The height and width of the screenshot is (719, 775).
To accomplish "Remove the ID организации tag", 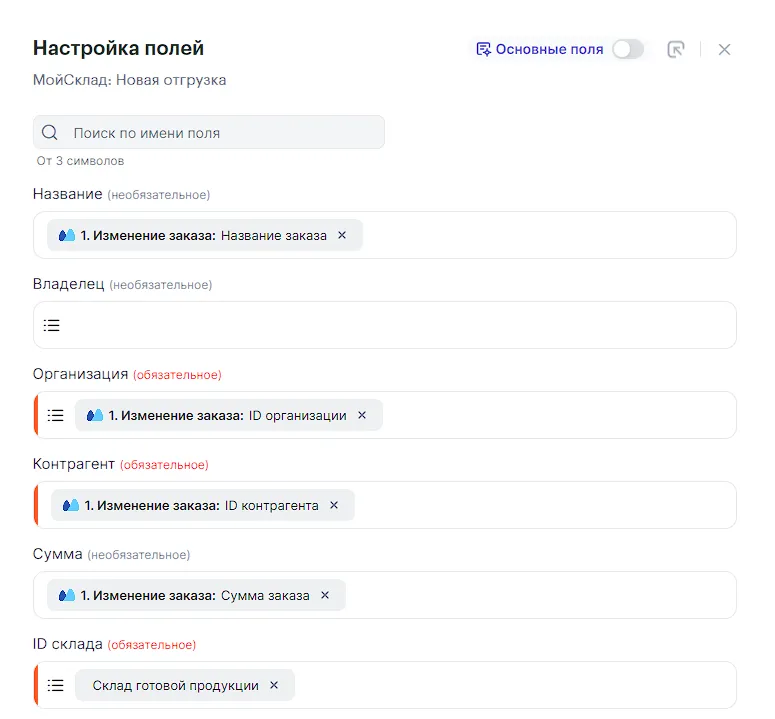I will tap(362, 415).
